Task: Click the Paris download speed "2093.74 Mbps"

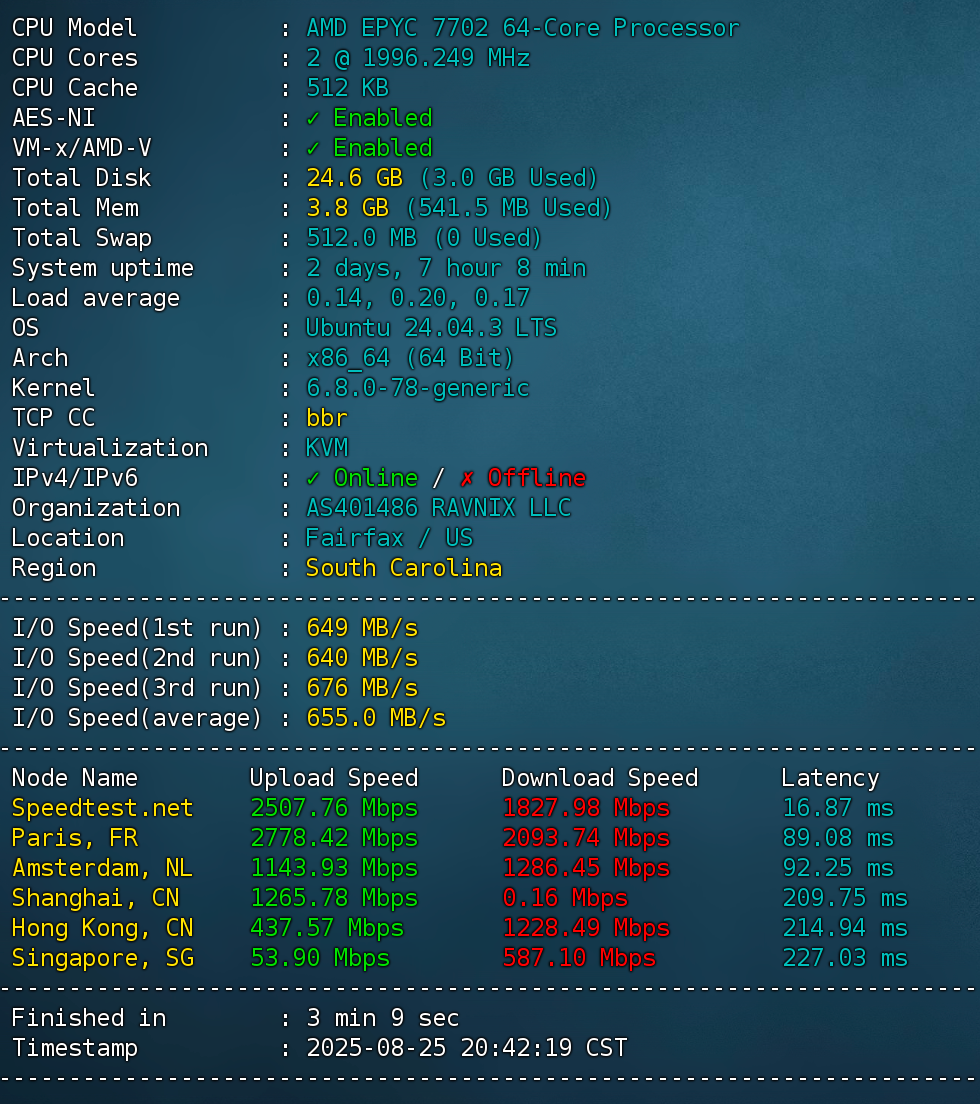Action: 586,839
